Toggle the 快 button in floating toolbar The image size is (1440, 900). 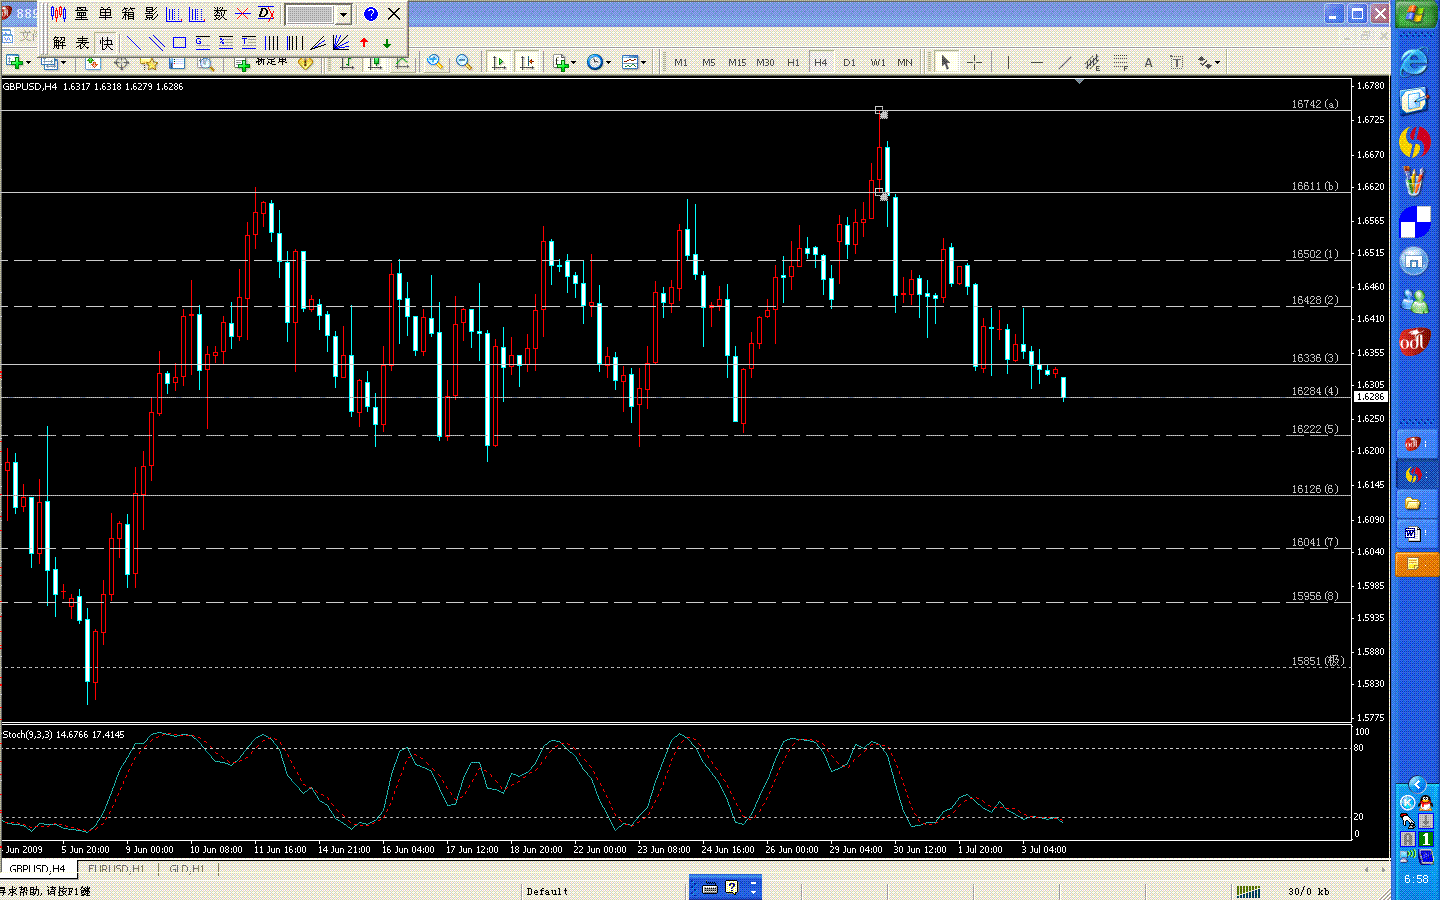[106, 43]
